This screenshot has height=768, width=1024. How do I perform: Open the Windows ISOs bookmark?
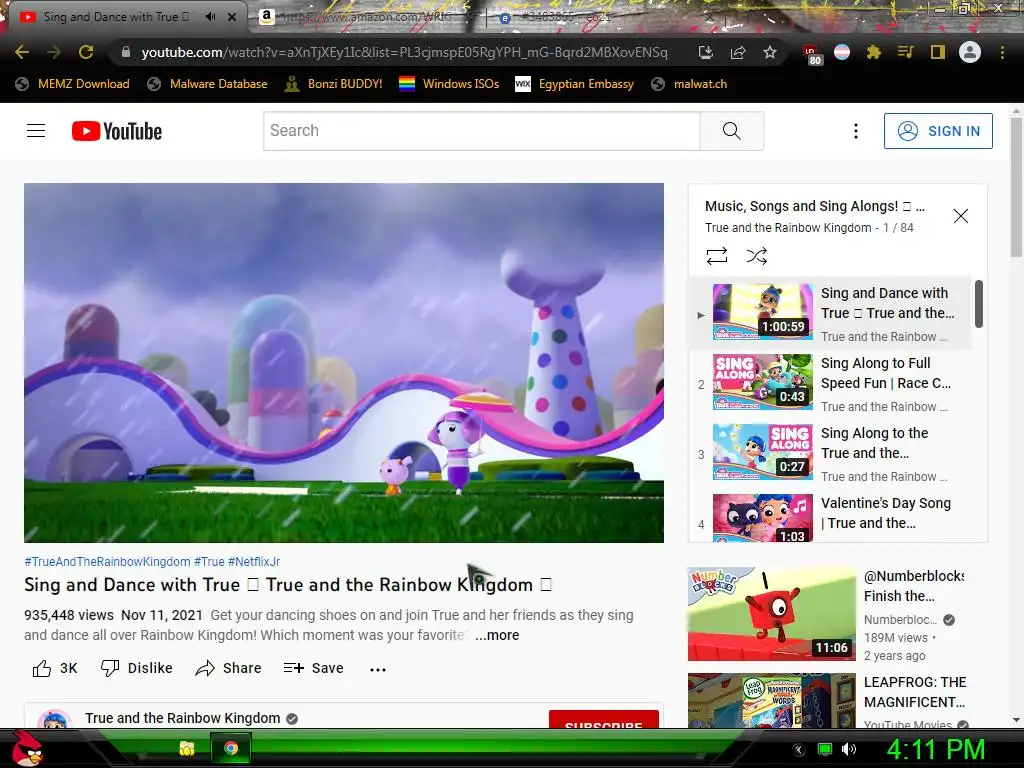tap(449, 84)
